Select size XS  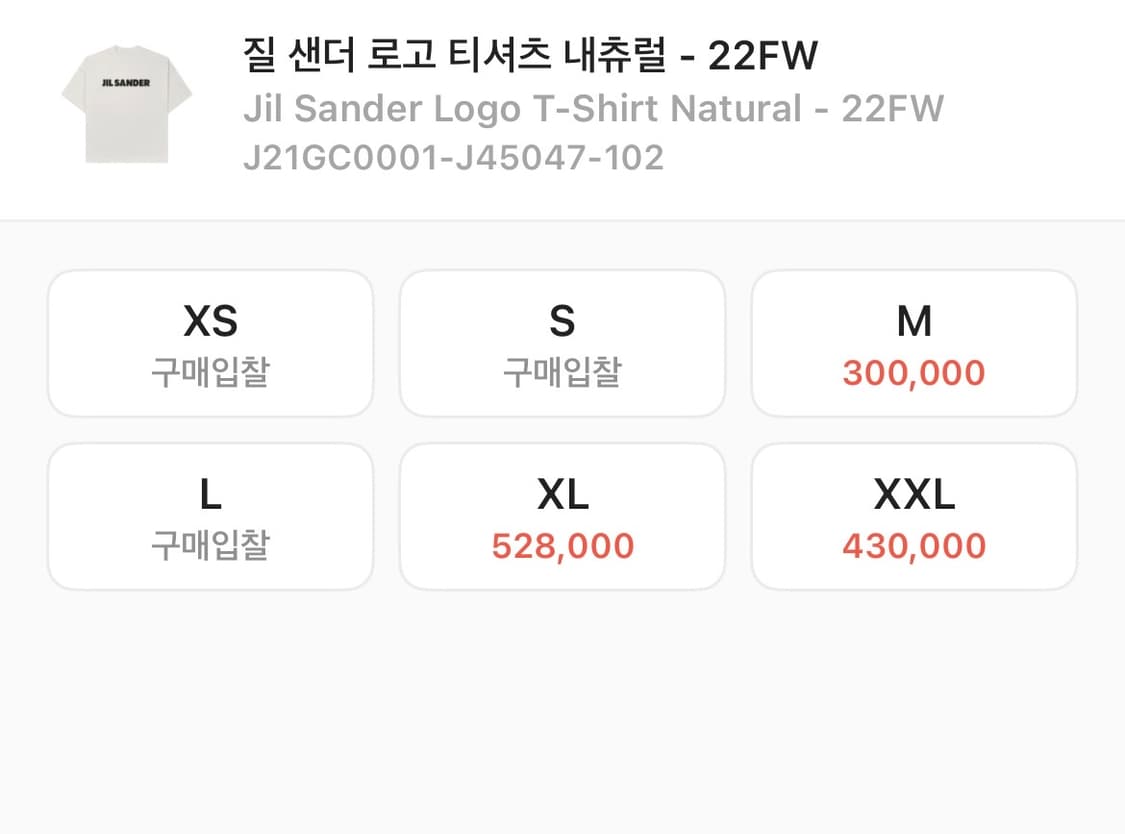tap(210, 342)
